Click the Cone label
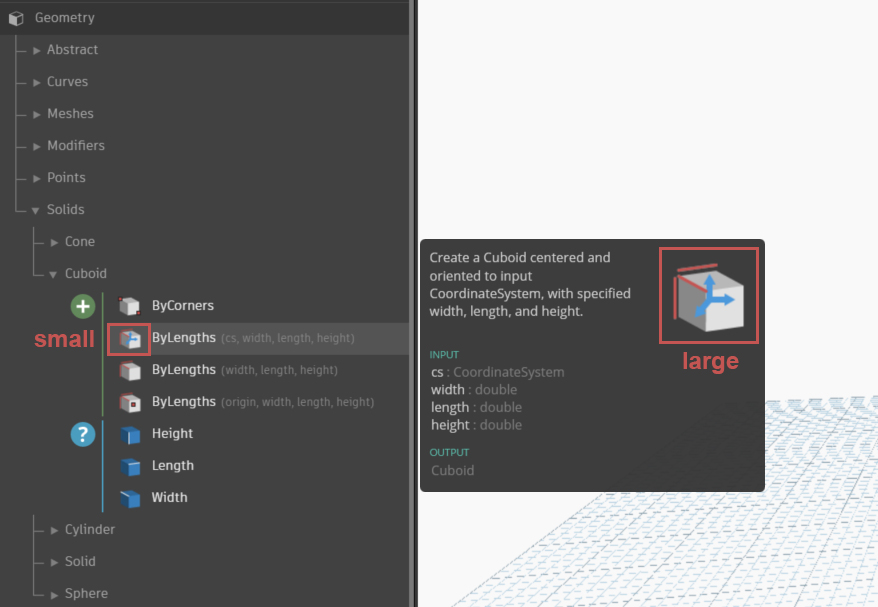 coord(80,242)
